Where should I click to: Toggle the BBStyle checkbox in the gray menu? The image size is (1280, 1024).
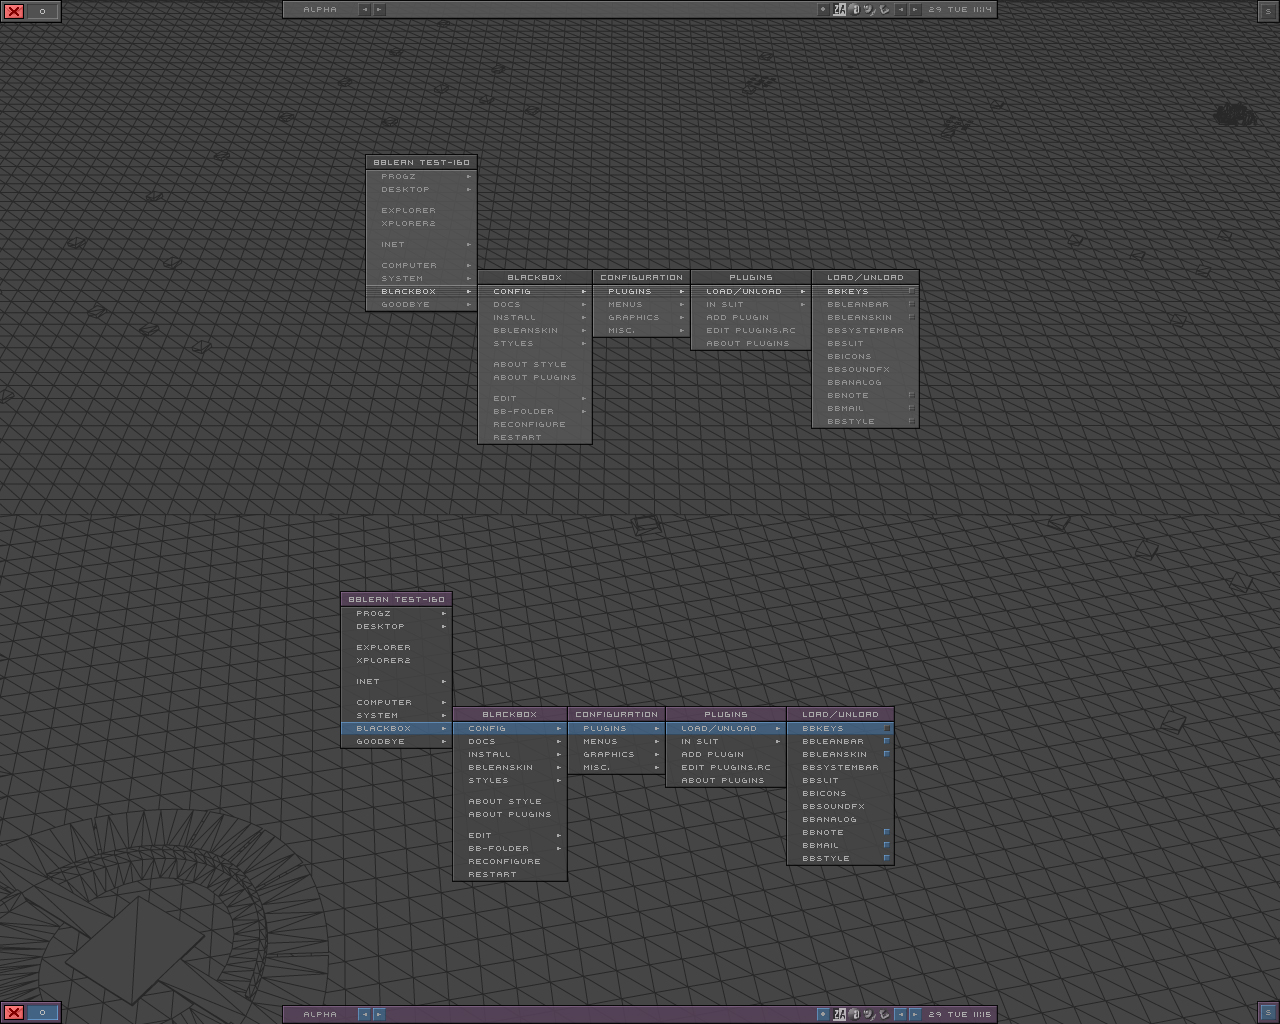coord(911,421)
